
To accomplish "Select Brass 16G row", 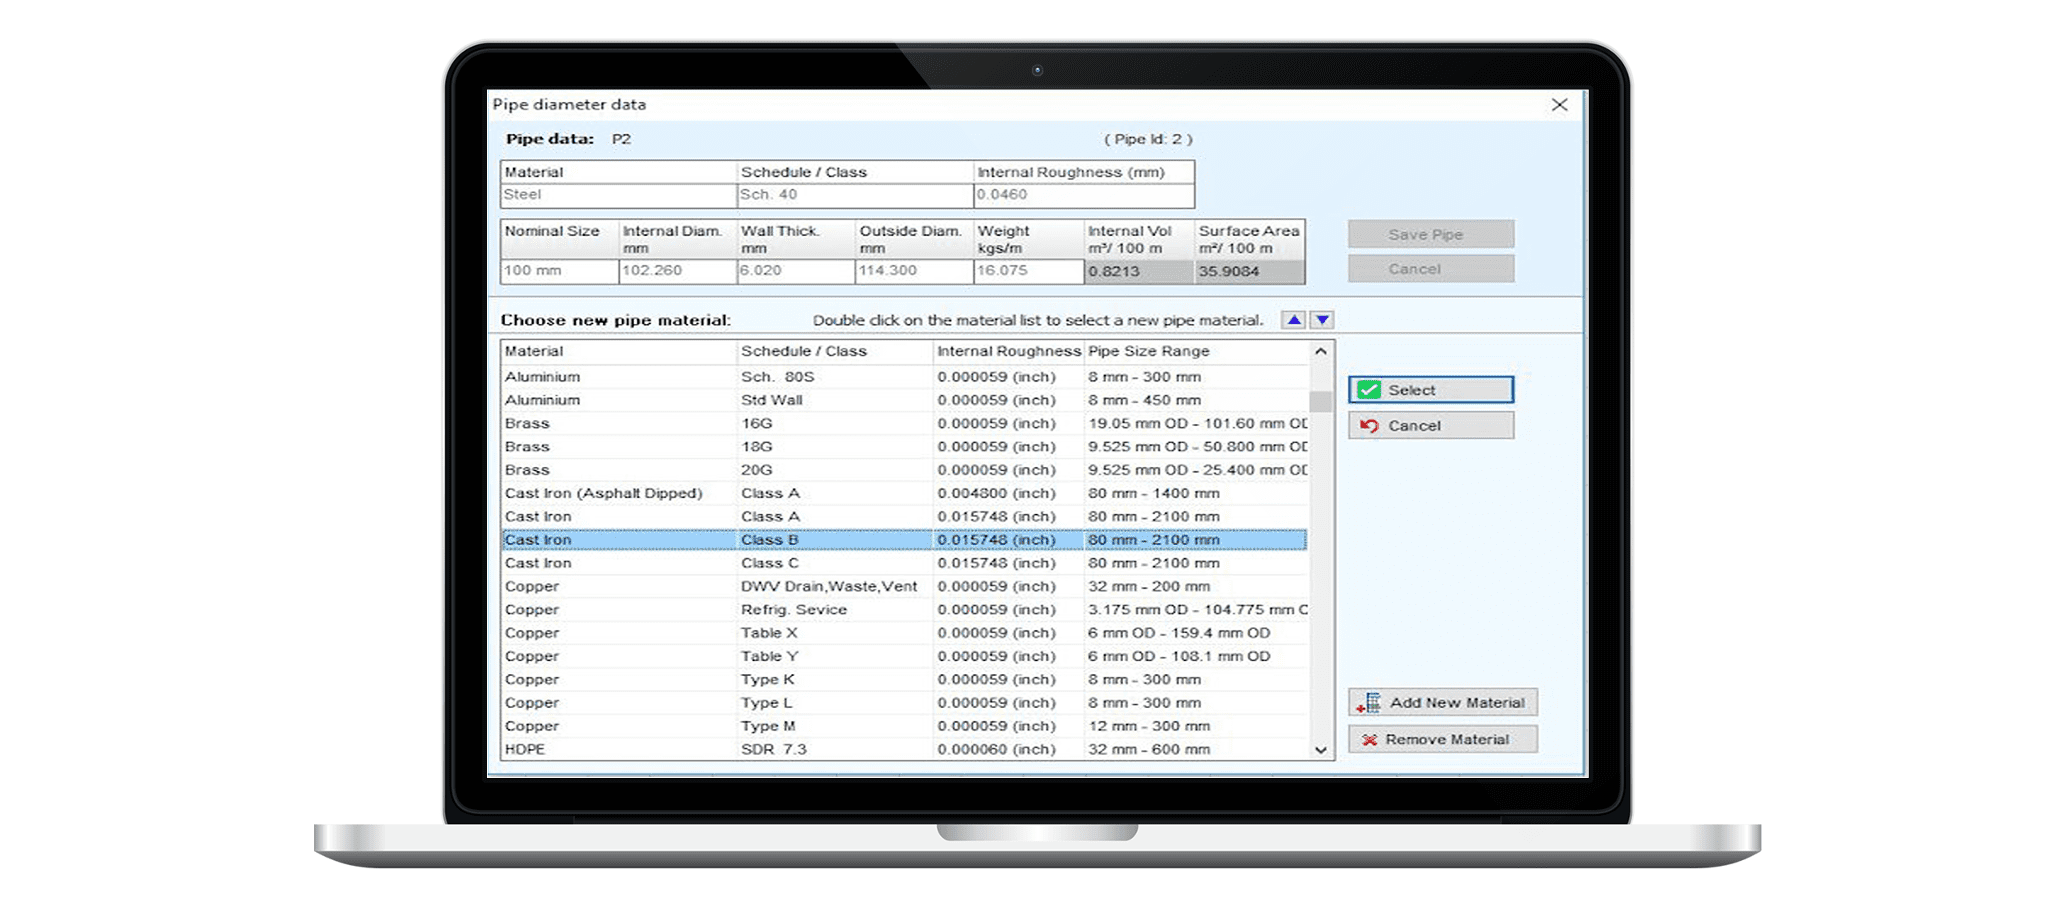I will [904, 424].
